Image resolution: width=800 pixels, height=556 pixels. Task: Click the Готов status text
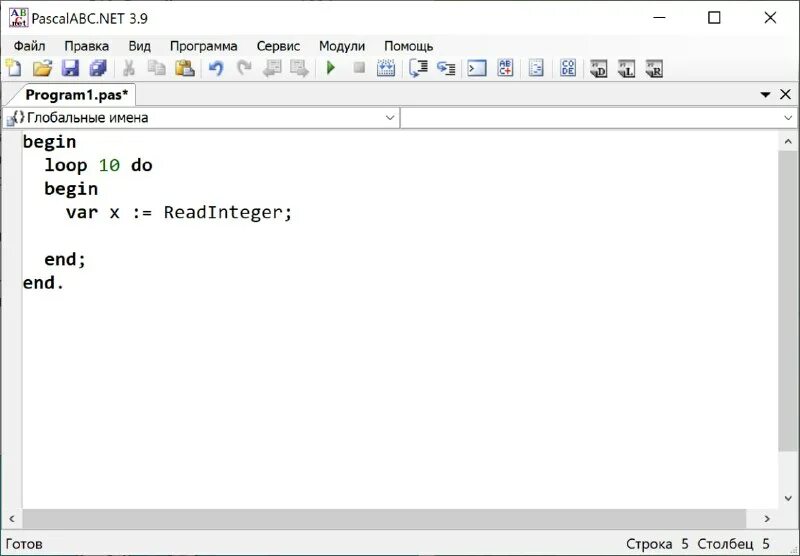(24, 544)
